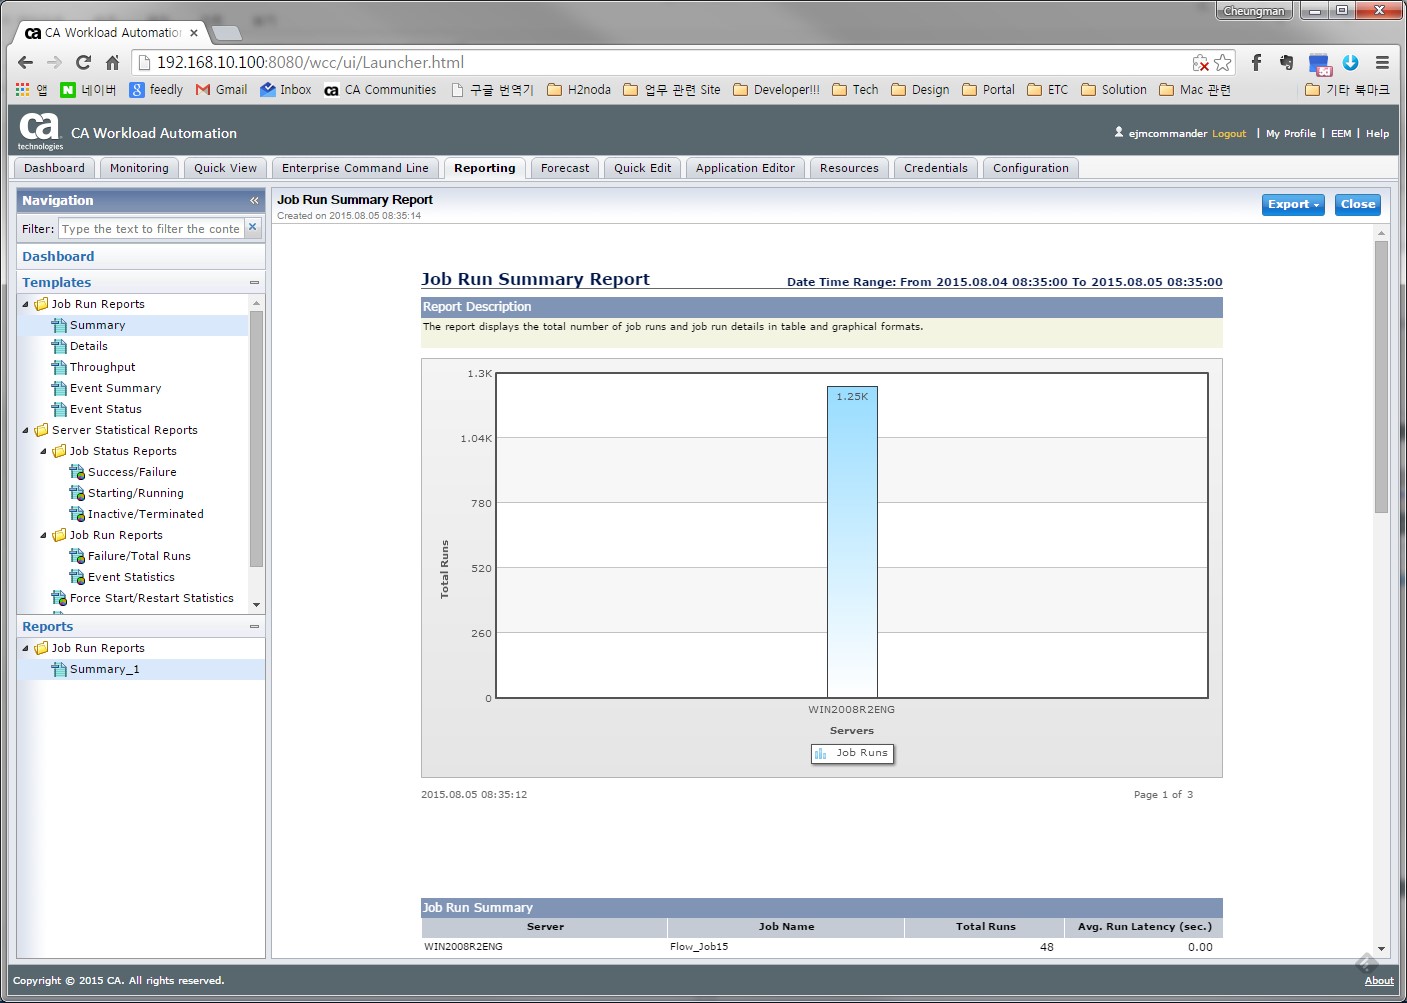1407x1003 pixels.
Task: Click the Facebook extension icon
Action: (x=1257, y=62)
